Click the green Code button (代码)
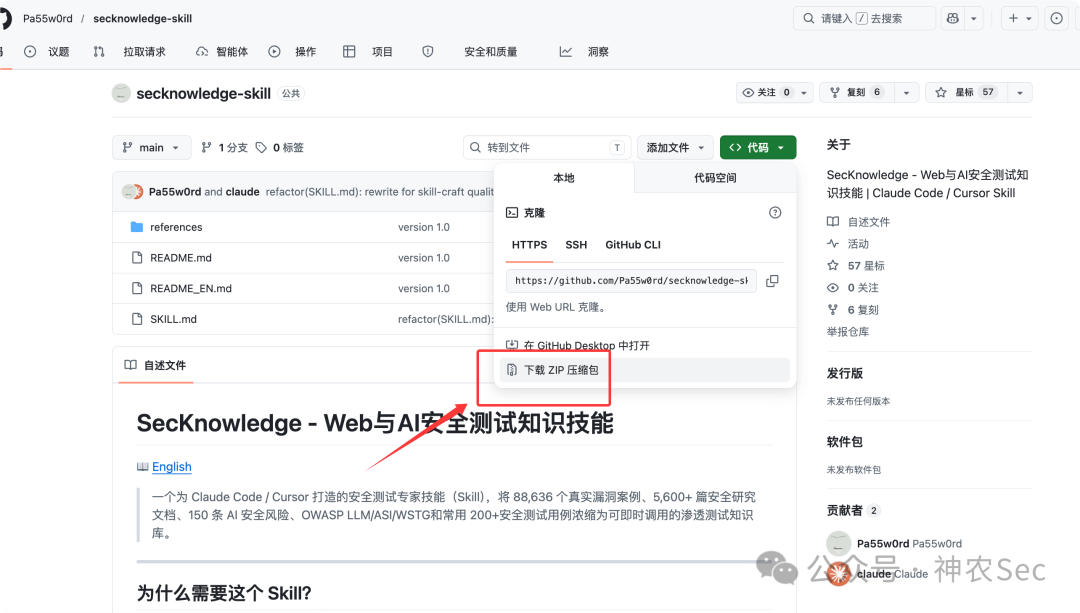Screen dimensions: 1080x613 click(758, 147)
